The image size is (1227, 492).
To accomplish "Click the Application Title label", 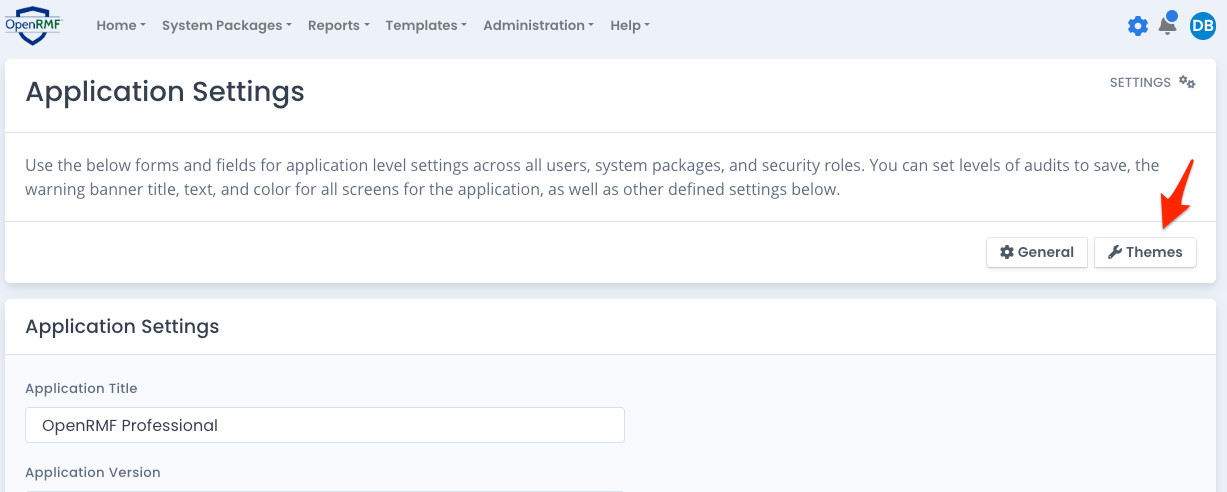I will [x=81, y=388].
